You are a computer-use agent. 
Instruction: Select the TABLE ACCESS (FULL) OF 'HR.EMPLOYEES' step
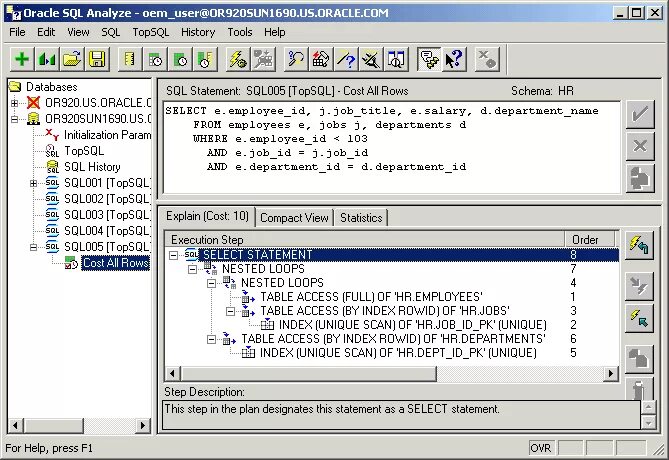(372, 297)
